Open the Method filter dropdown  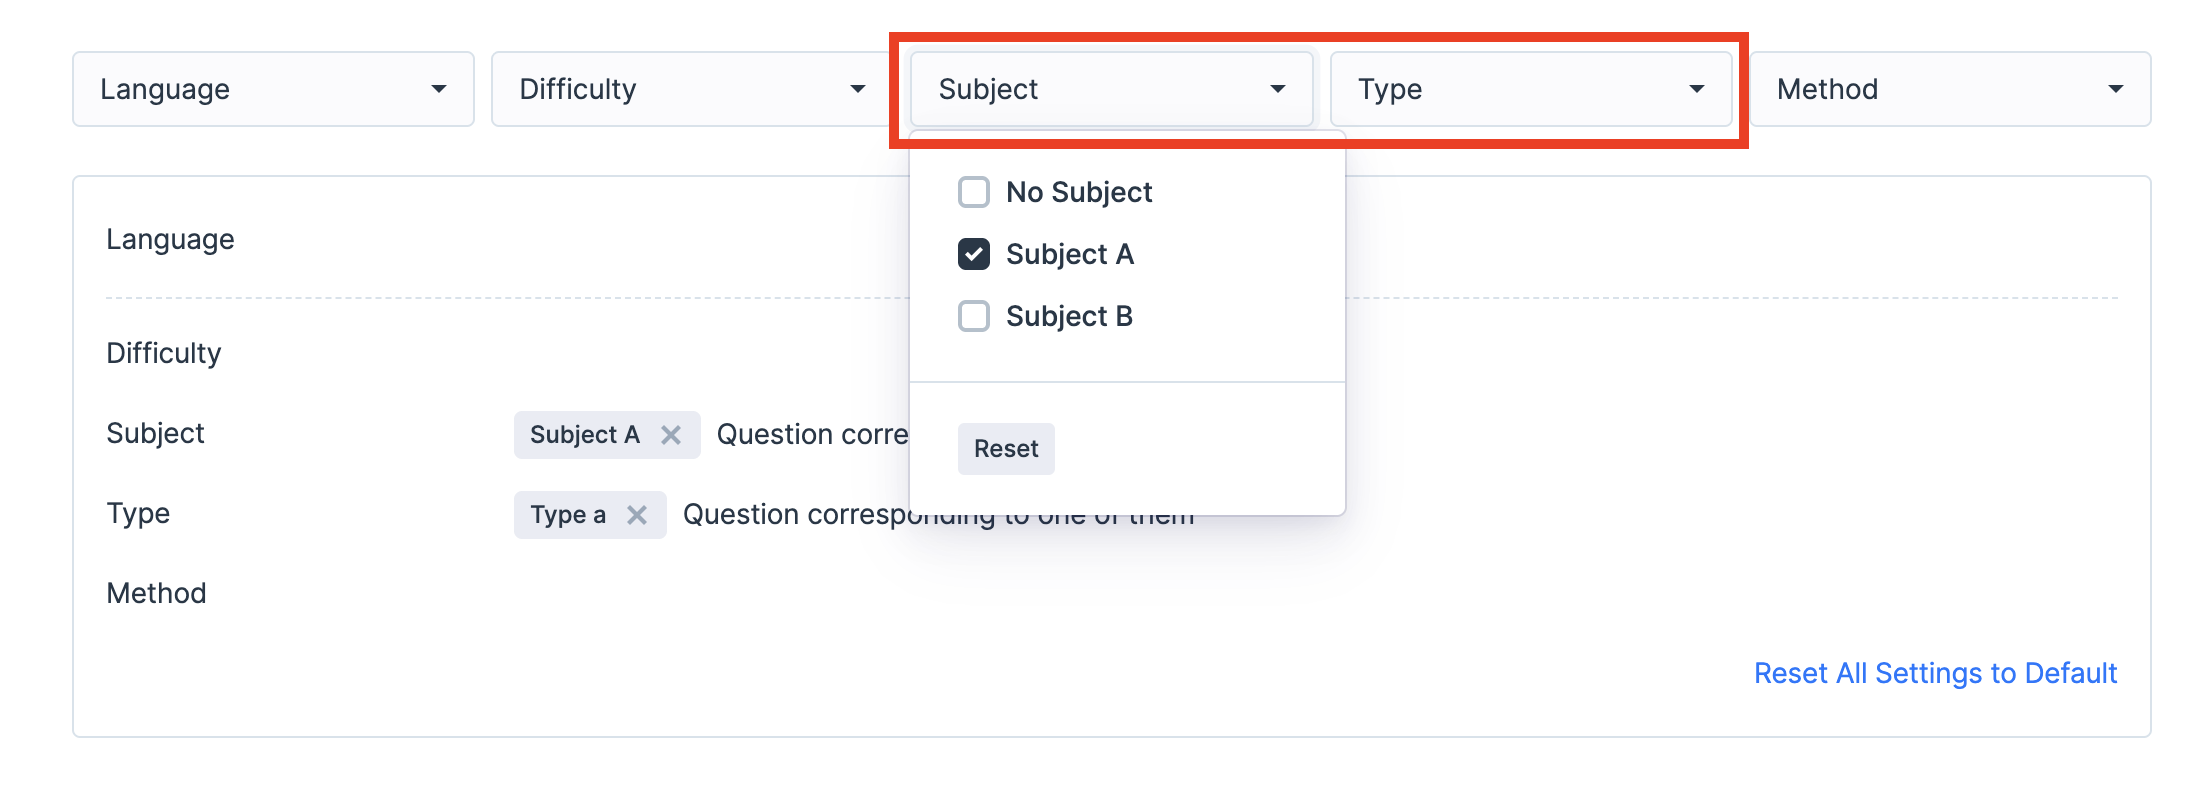point(1930,90)
